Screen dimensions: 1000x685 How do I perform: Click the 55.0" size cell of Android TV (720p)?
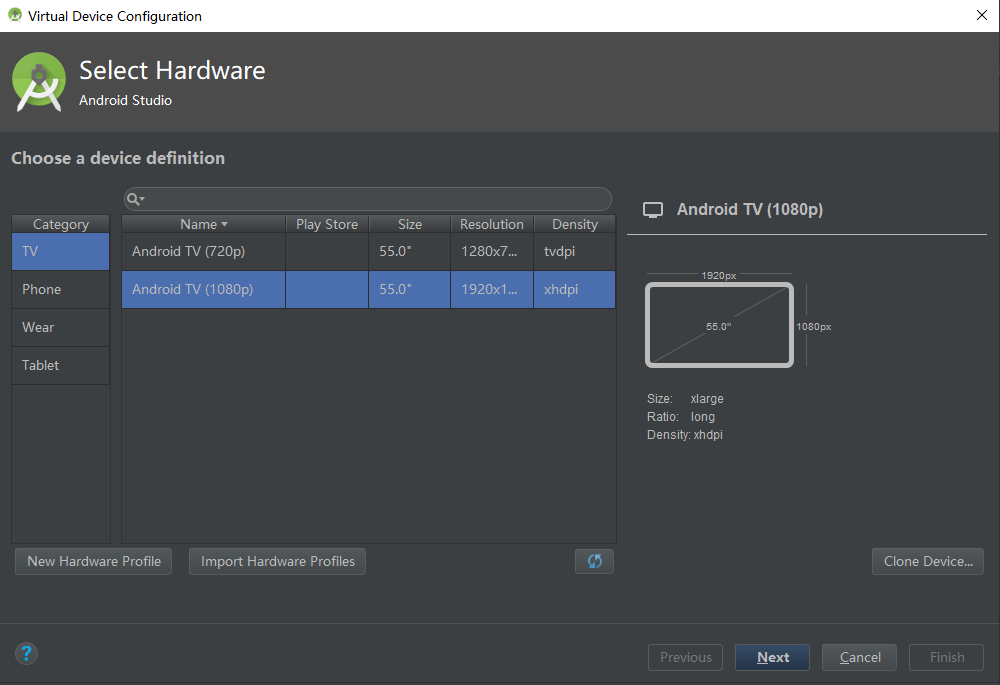point(409,251)
